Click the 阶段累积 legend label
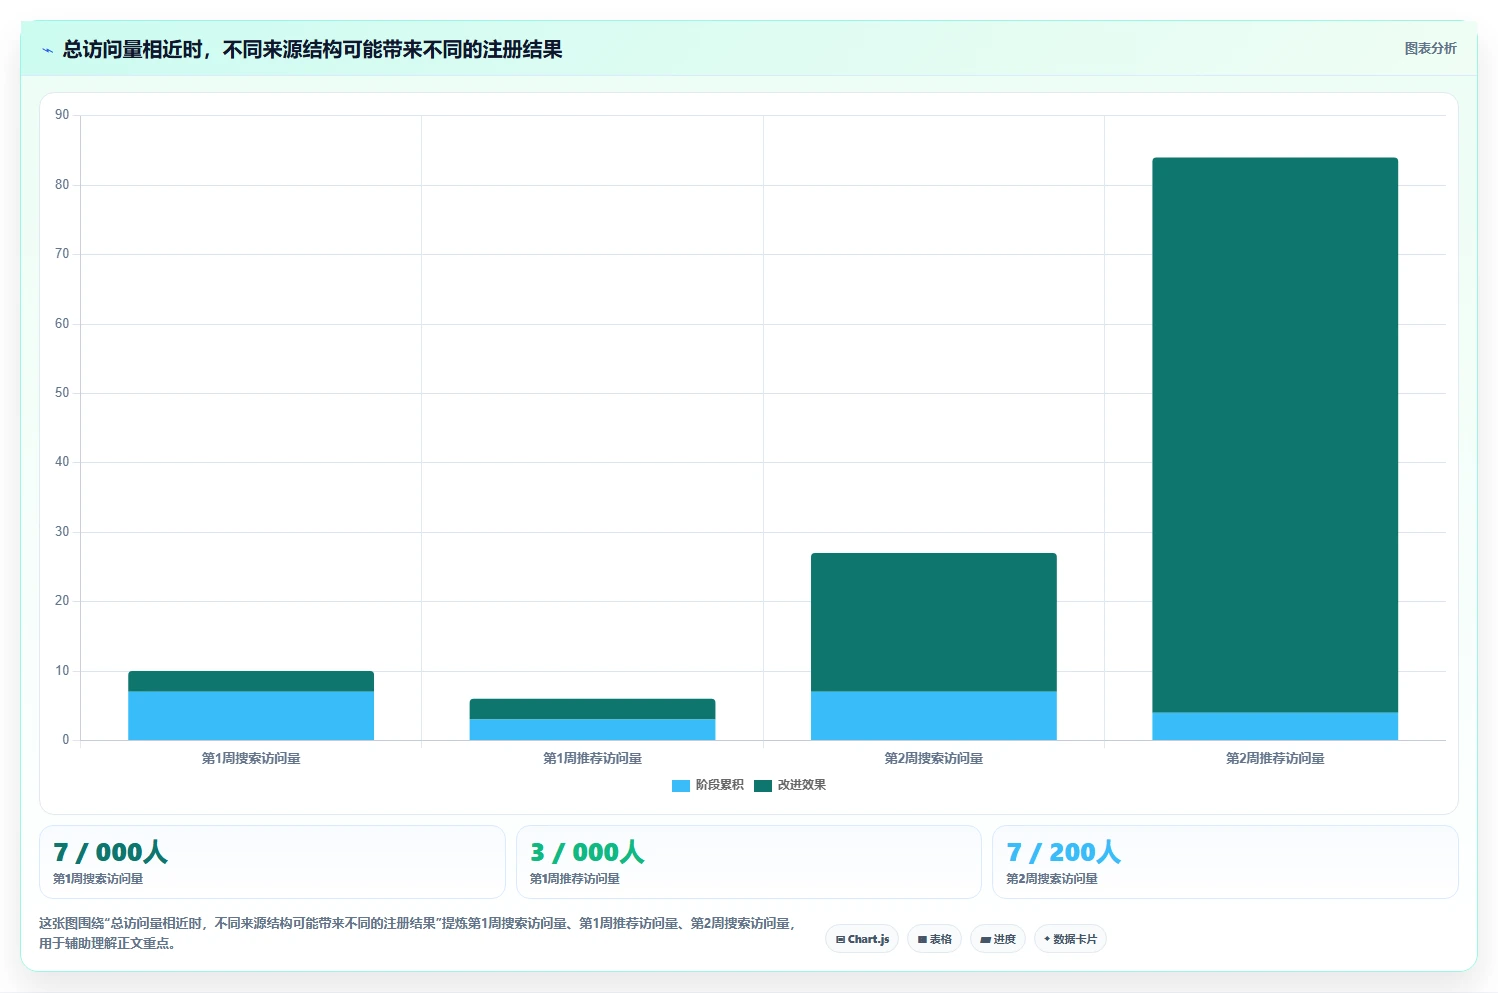 (719, 785)
